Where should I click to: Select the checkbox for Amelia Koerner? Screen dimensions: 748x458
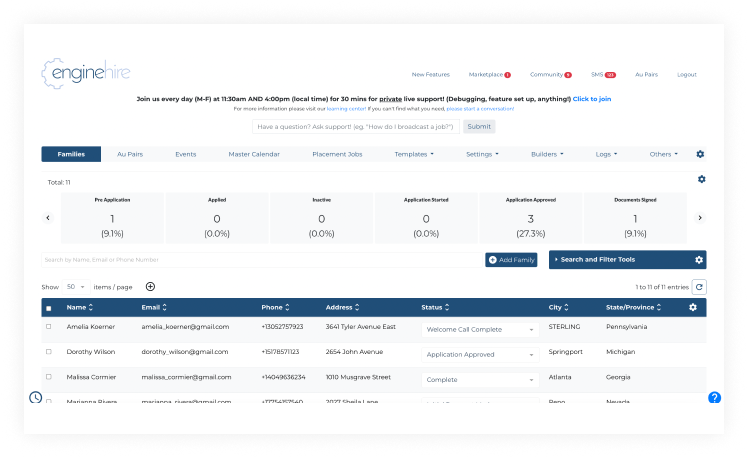pos(49,327)
